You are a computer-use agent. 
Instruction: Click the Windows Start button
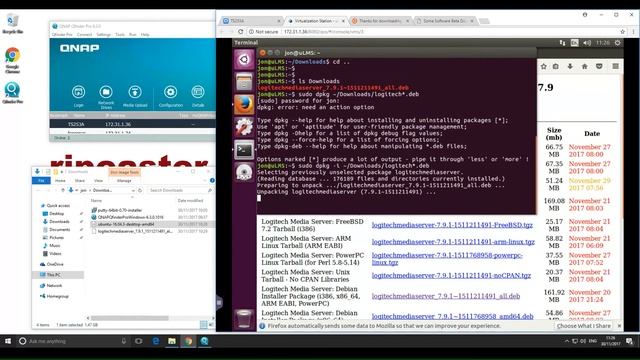pos(8,341)
